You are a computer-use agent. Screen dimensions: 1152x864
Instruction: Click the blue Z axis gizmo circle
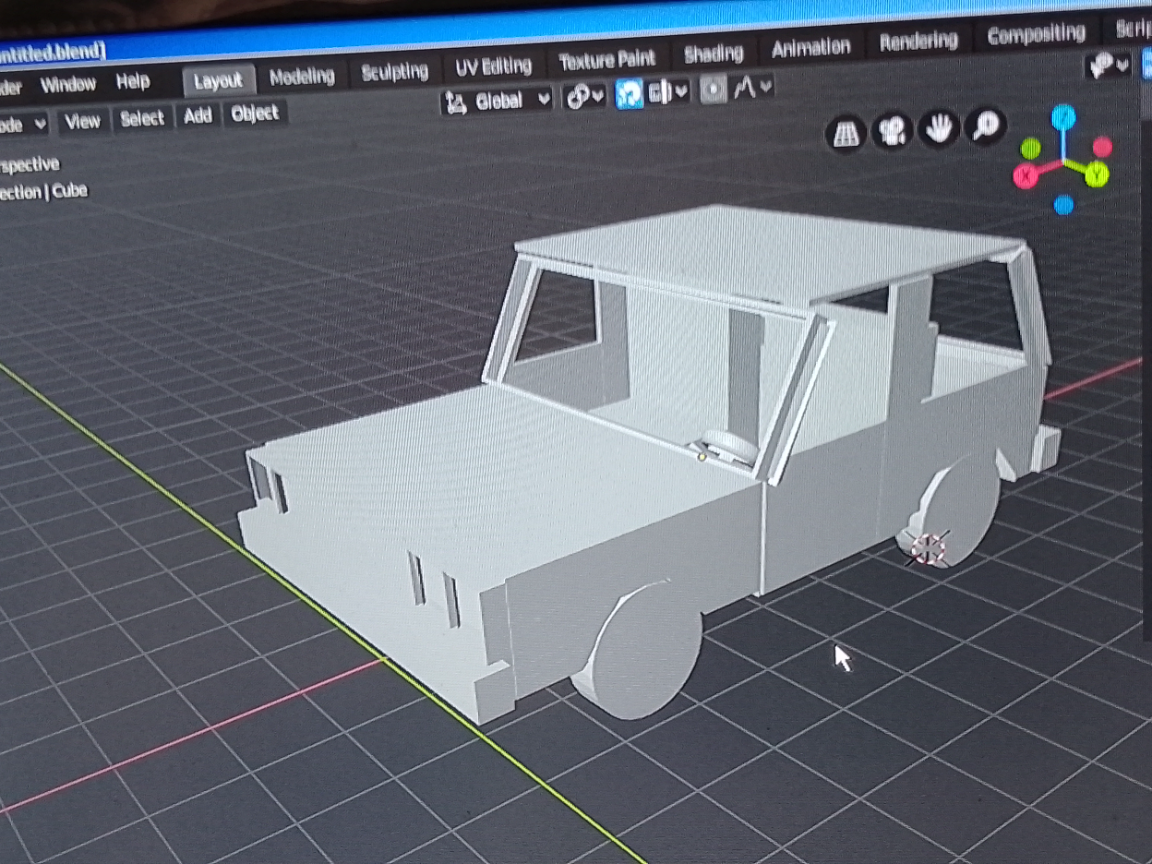point(1063,117)
